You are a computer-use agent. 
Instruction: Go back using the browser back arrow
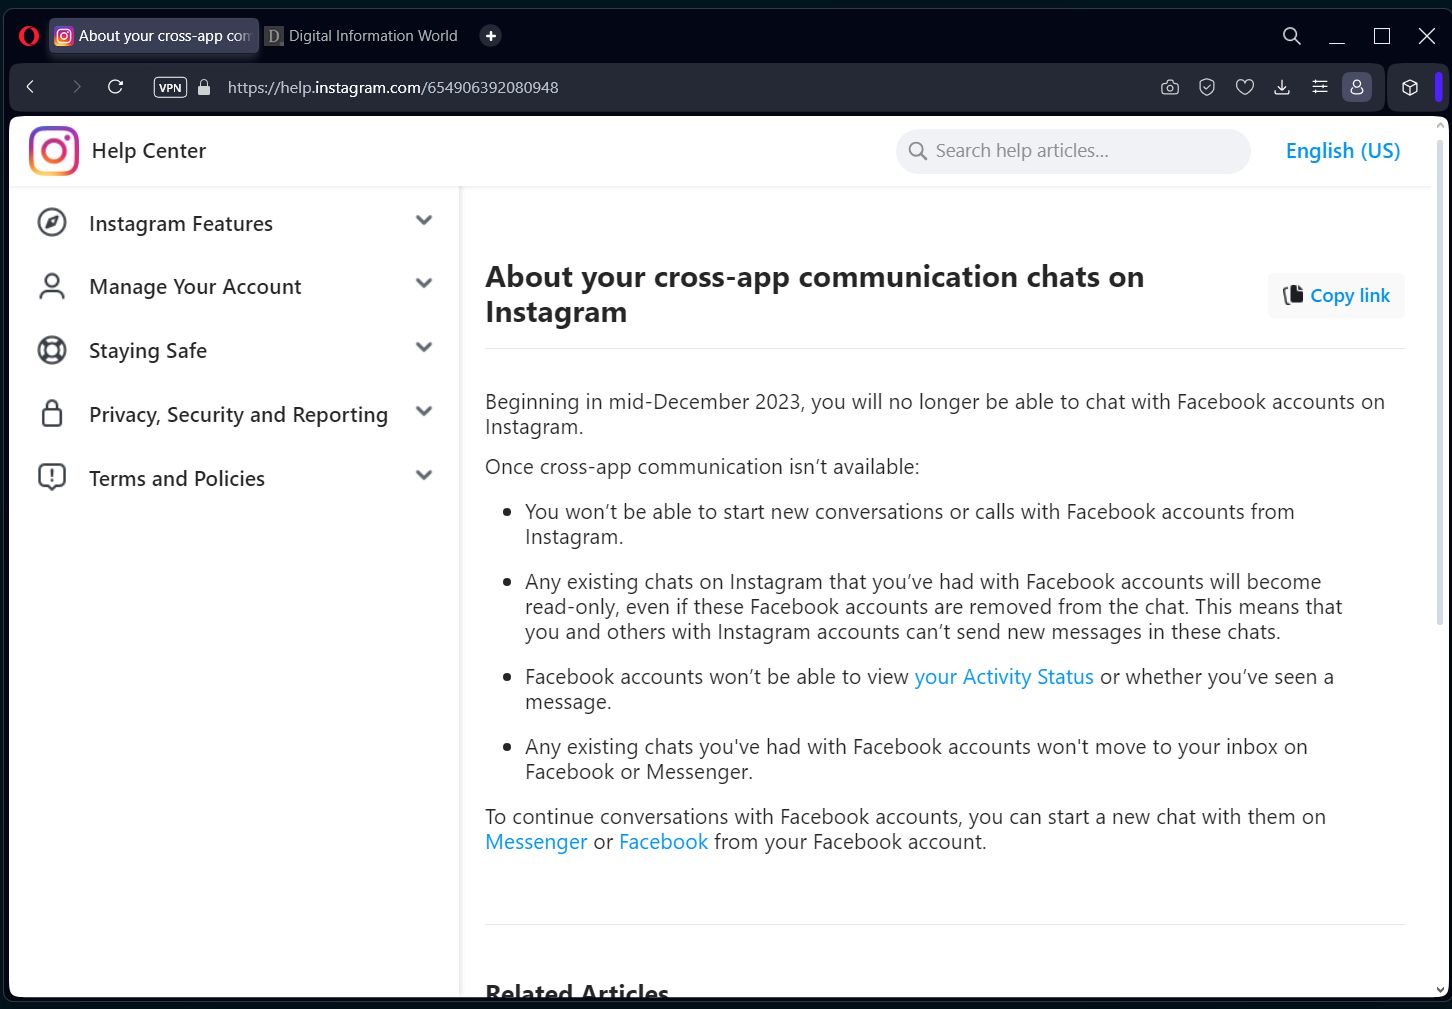click(31, 87)
